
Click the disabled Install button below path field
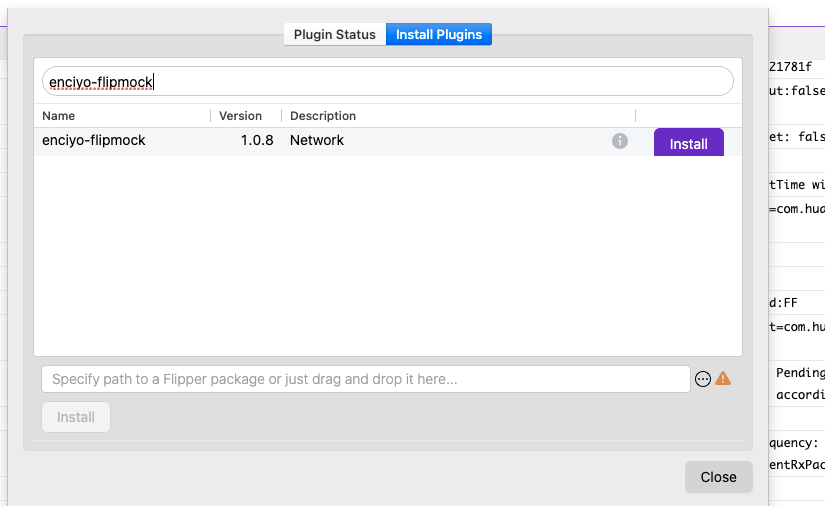click(x=76, y=417)
